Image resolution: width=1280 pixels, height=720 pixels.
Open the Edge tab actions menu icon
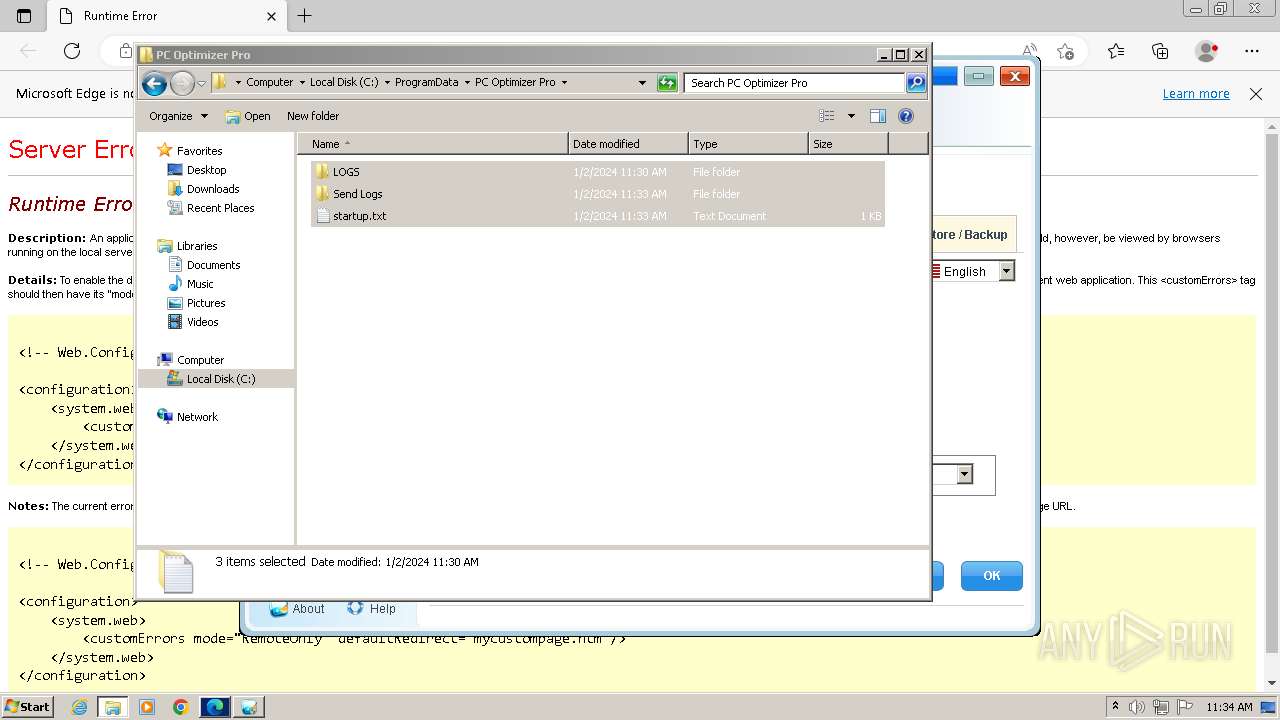(x=24, y=16)
